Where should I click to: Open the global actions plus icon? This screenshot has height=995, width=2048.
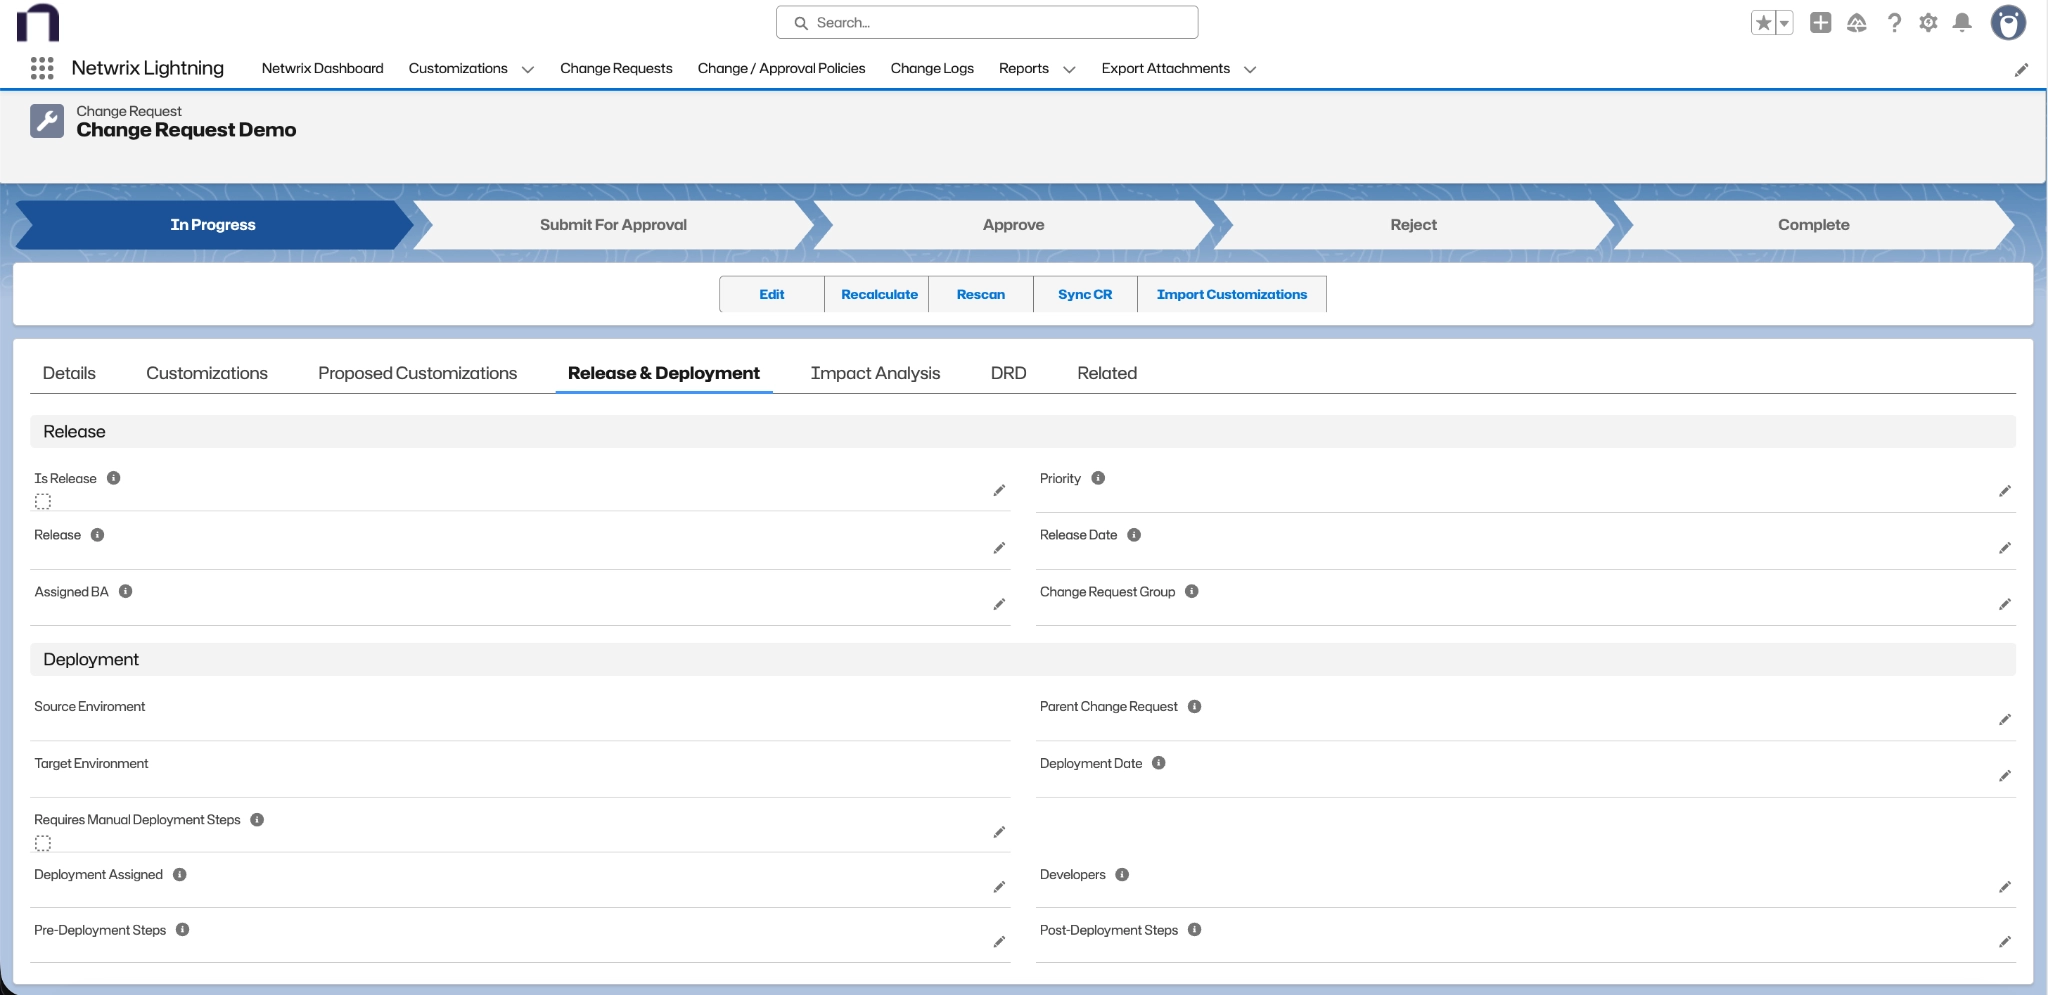pos(1820,23)
